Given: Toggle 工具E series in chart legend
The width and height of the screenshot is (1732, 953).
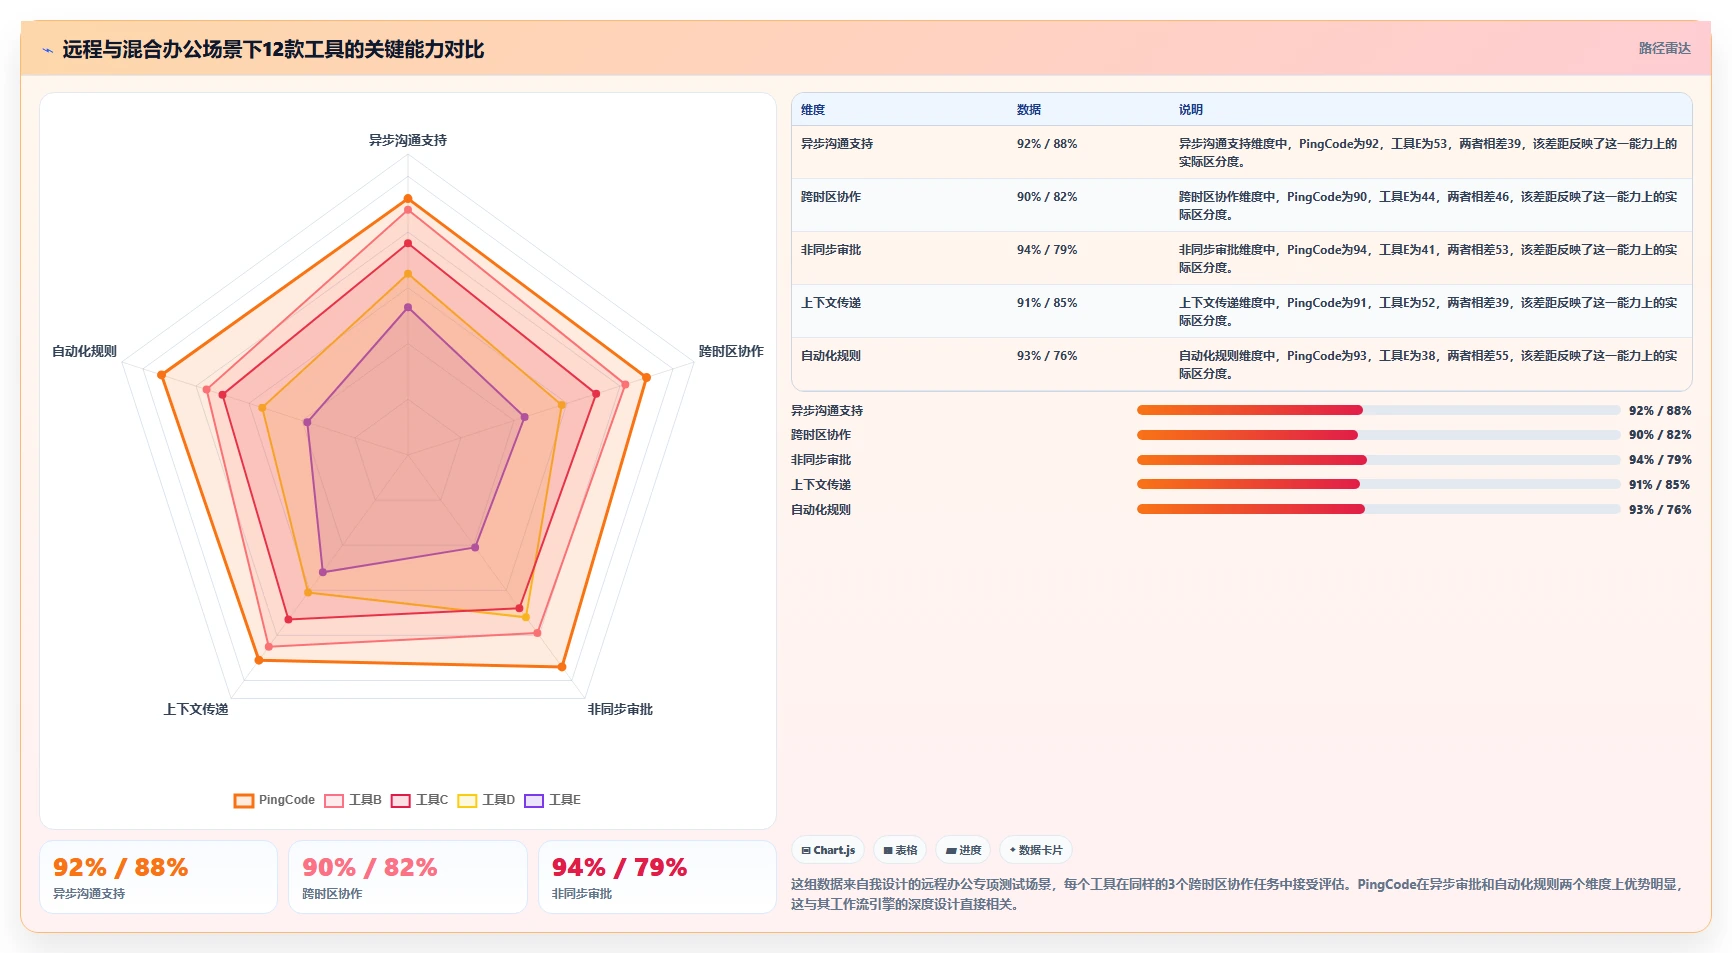Looking at the screenshot, I should pos(552,800).
